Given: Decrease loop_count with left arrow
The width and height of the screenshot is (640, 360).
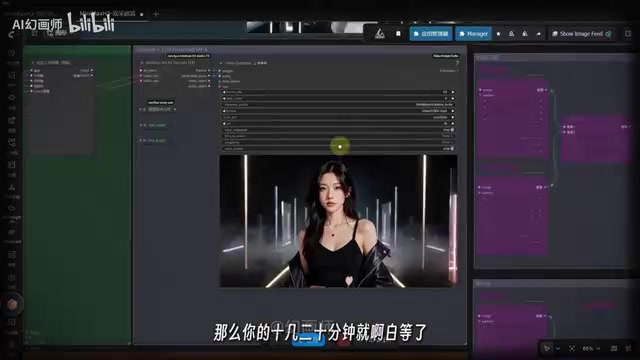Looking at the screenshot, I should coord(224,98).
